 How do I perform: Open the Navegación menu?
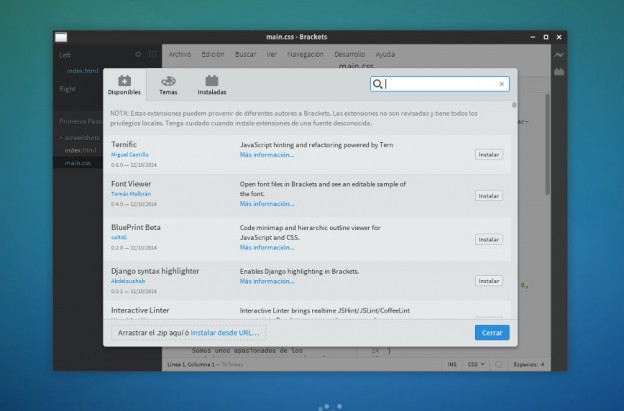pos(304,54)
